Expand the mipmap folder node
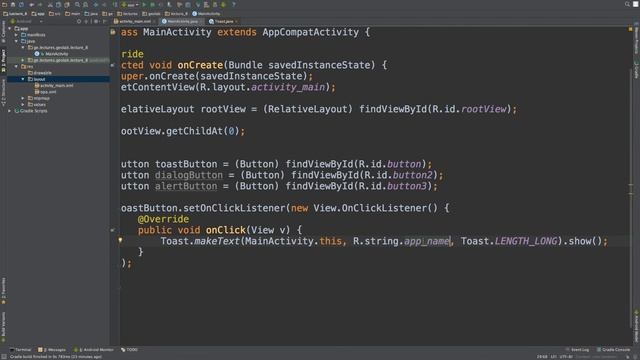Viewport: 640px width, 360px height. coord(23,98)
